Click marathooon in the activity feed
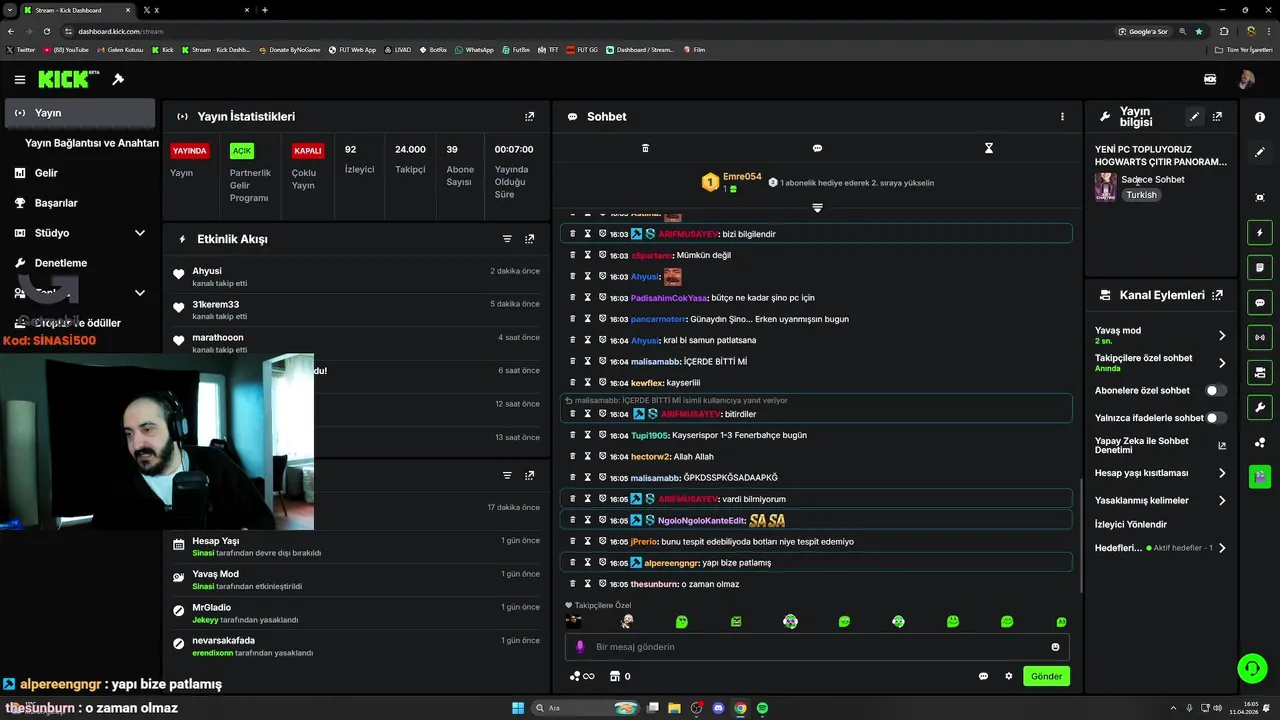Image resolution: width=1280 pixels, height=720 pixels. point(218,337)
